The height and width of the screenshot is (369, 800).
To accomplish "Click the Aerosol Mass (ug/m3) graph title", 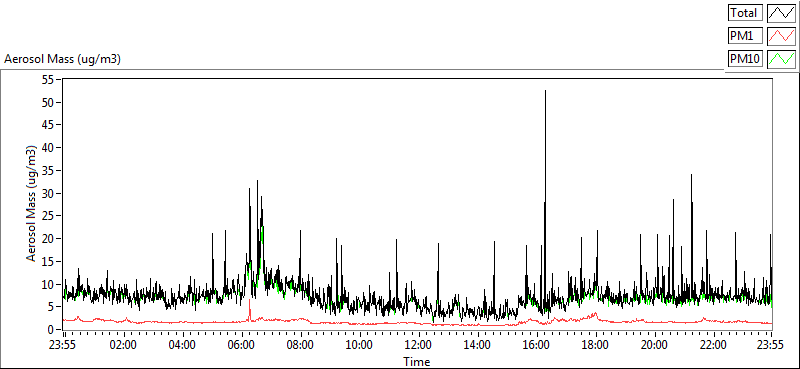I will (x=62, y=59).
